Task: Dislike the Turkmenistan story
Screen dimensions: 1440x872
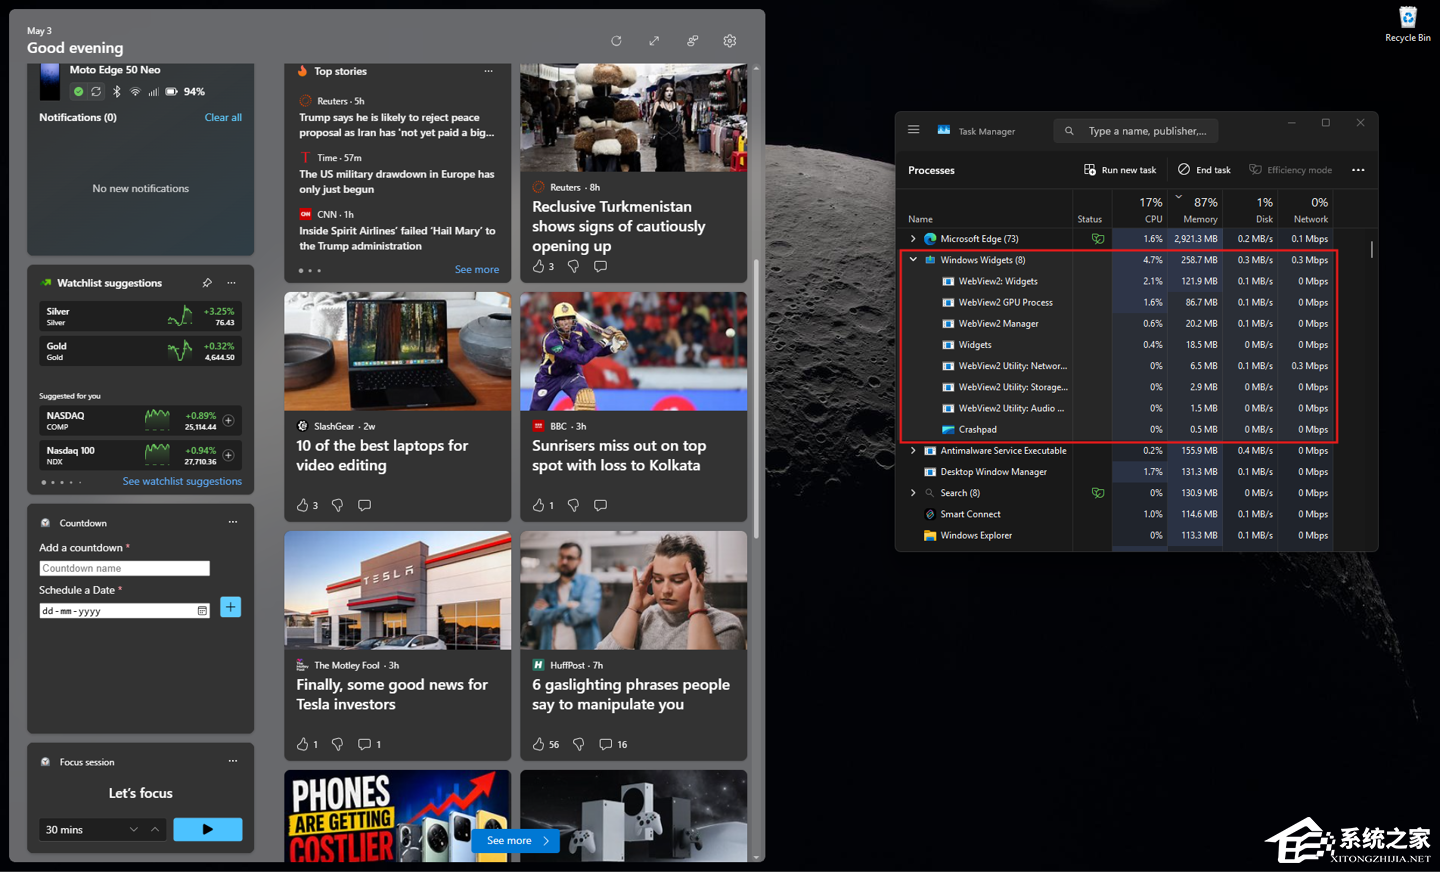Action: [x=573, y=266]
